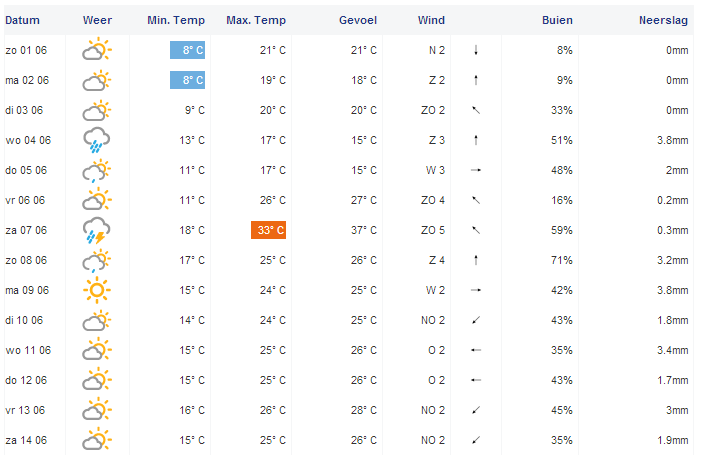
Task: Click the rain cloud icon for wo 04 06
Action: 97,140
